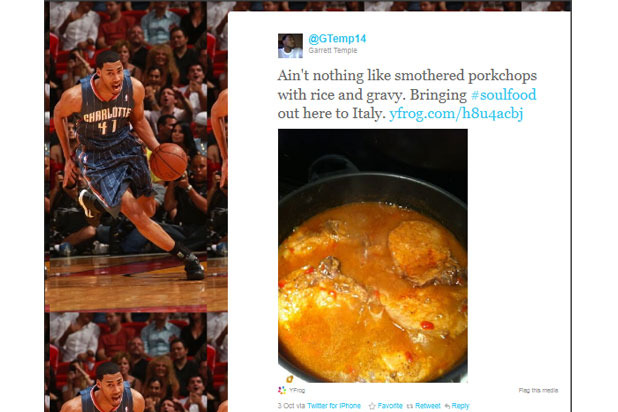The image size is (618, 412).
Task: Open the Twitter for iPhone link
Action: [333, 406]
